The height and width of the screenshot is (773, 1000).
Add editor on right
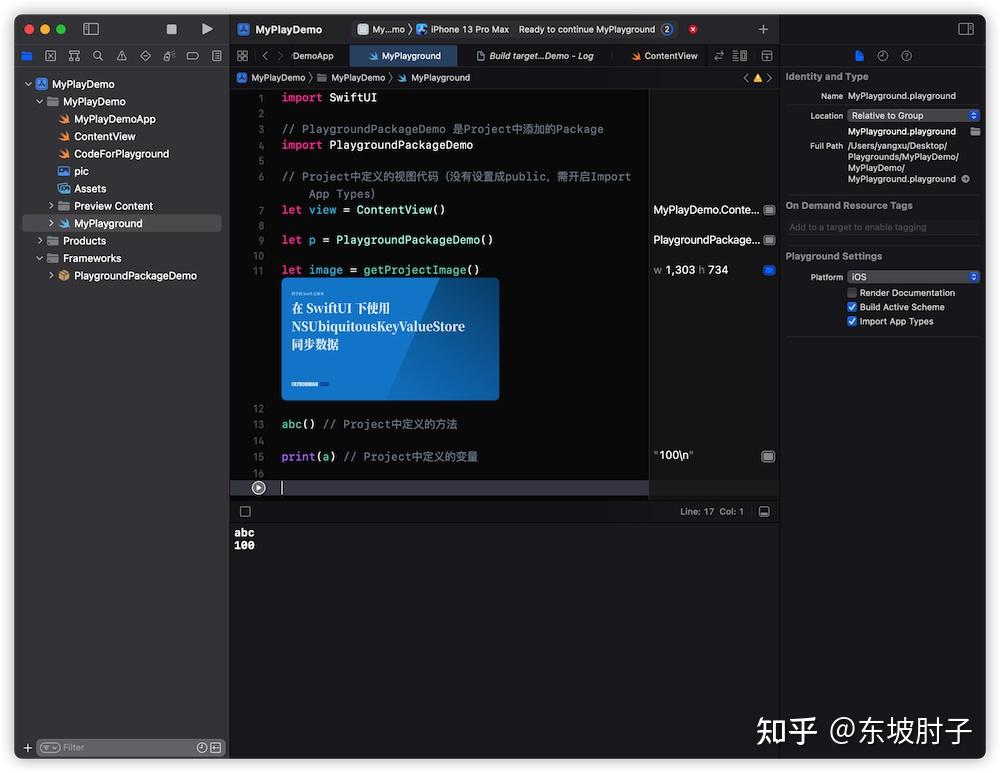767,56
